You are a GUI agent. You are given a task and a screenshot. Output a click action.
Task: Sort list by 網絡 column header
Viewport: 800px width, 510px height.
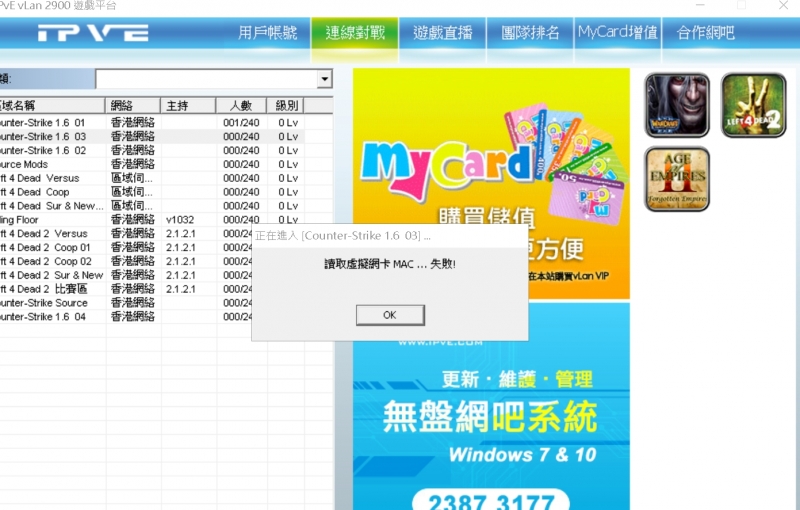133,106
